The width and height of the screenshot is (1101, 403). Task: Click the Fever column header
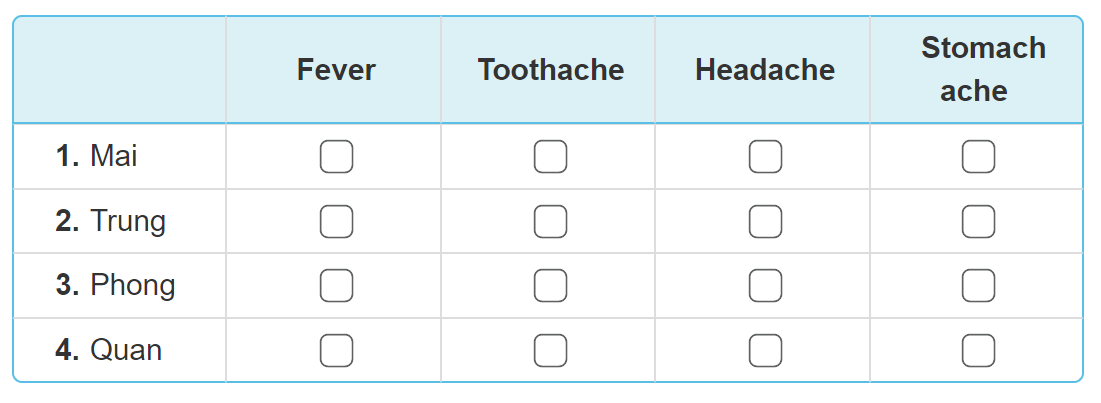coord(336,70)
